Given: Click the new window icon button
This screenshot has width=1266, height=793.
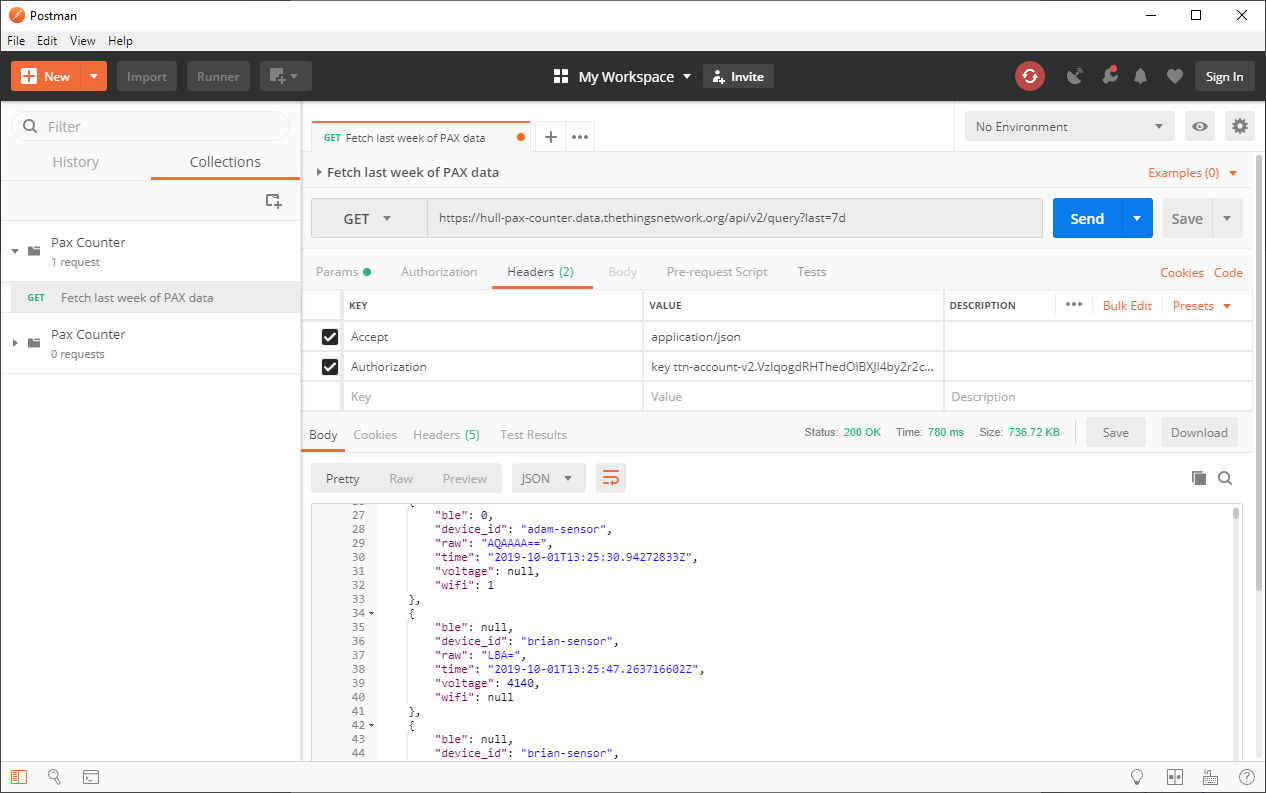Looking at the screenshot, I should (286, 76).
